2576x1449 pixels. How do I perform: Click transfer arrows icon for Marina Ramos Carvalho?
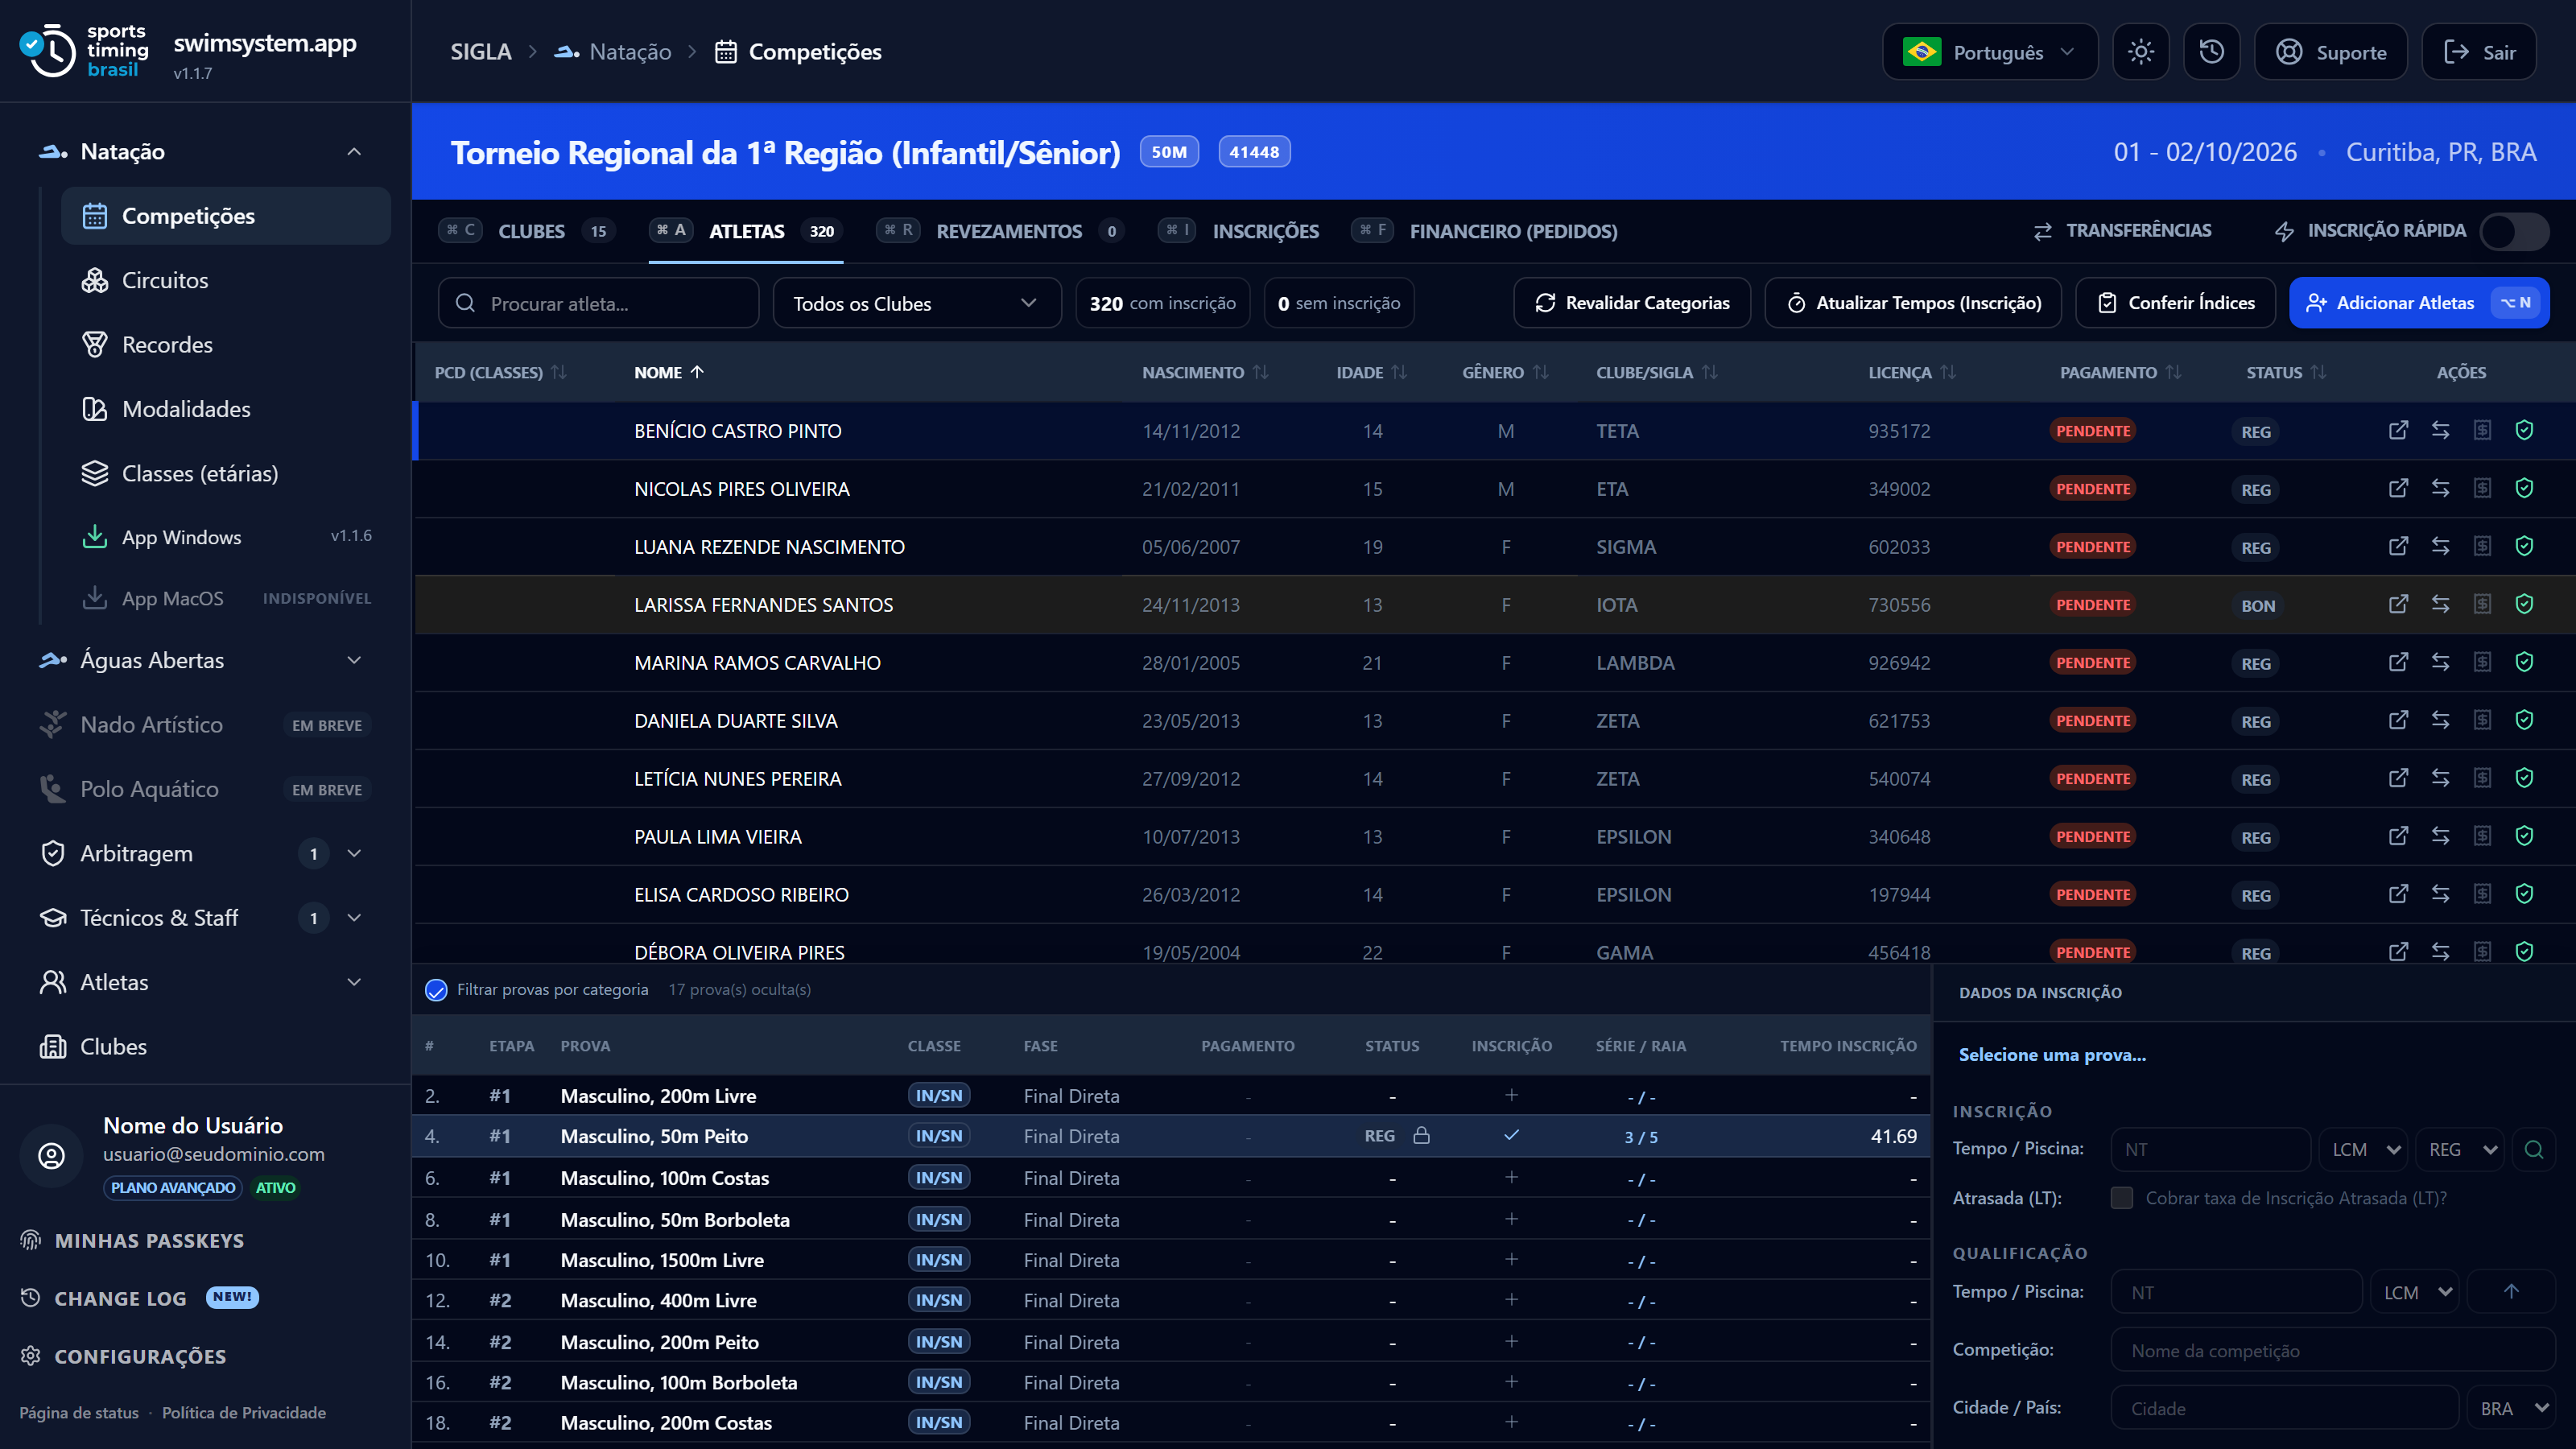point(2440,662)
